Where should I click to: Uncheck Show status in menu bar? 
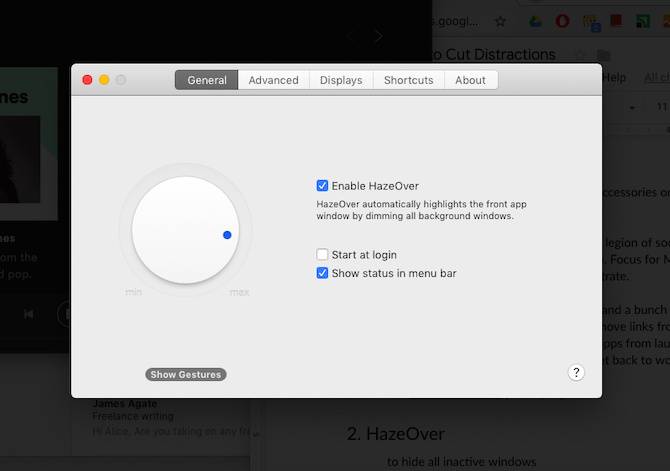point(322,273)
